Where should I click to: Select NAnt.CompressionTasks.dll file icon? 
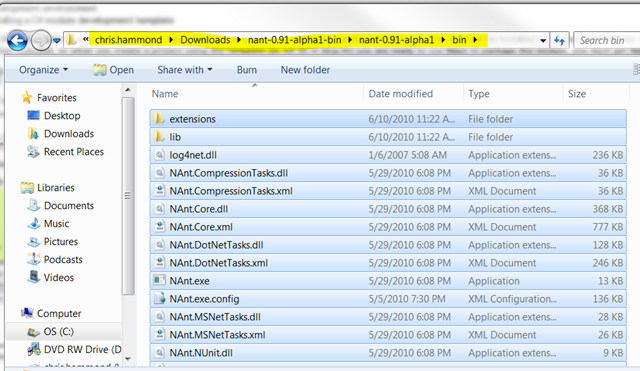click(x=159, y=173)
